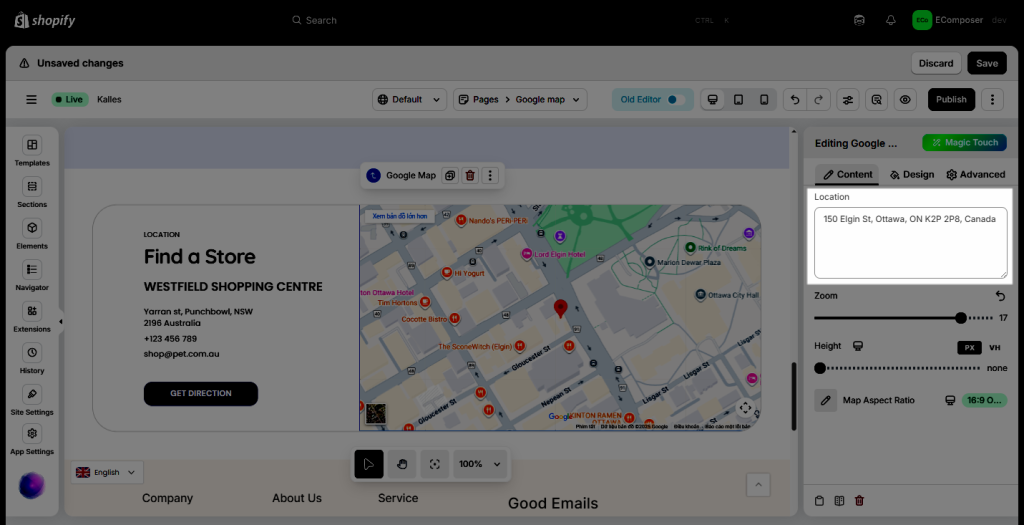This screenshot has height=525, width=1024.
Task: Click the undo arrow in toolbar
Action: pos(794,99)
